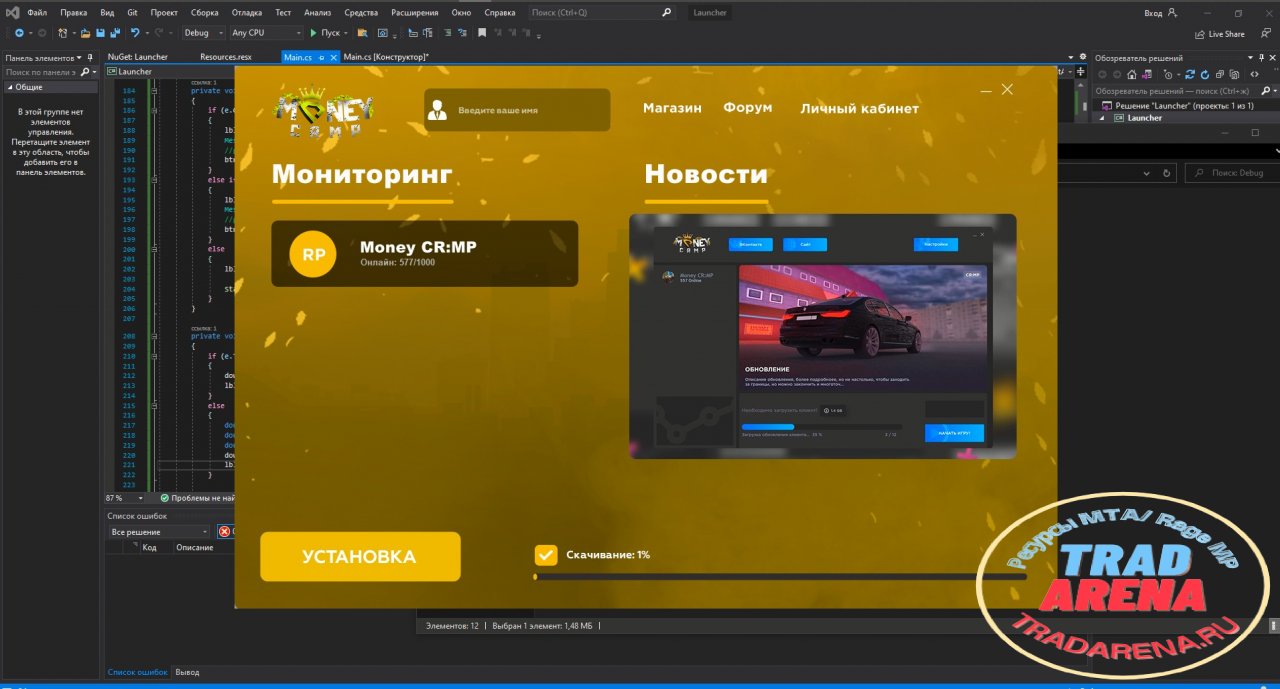
Task: Click the navigate backward arrow in toolbar
Action: point(18,33)
